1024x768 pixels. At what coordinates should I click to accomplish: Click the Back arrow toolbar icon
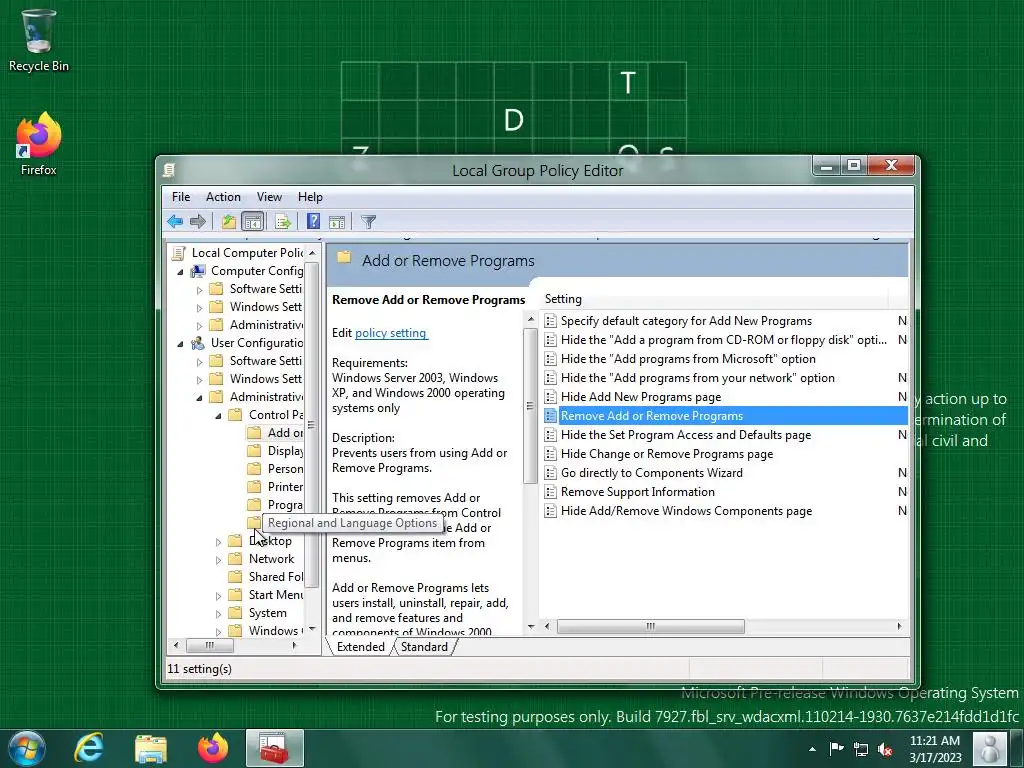174,221
